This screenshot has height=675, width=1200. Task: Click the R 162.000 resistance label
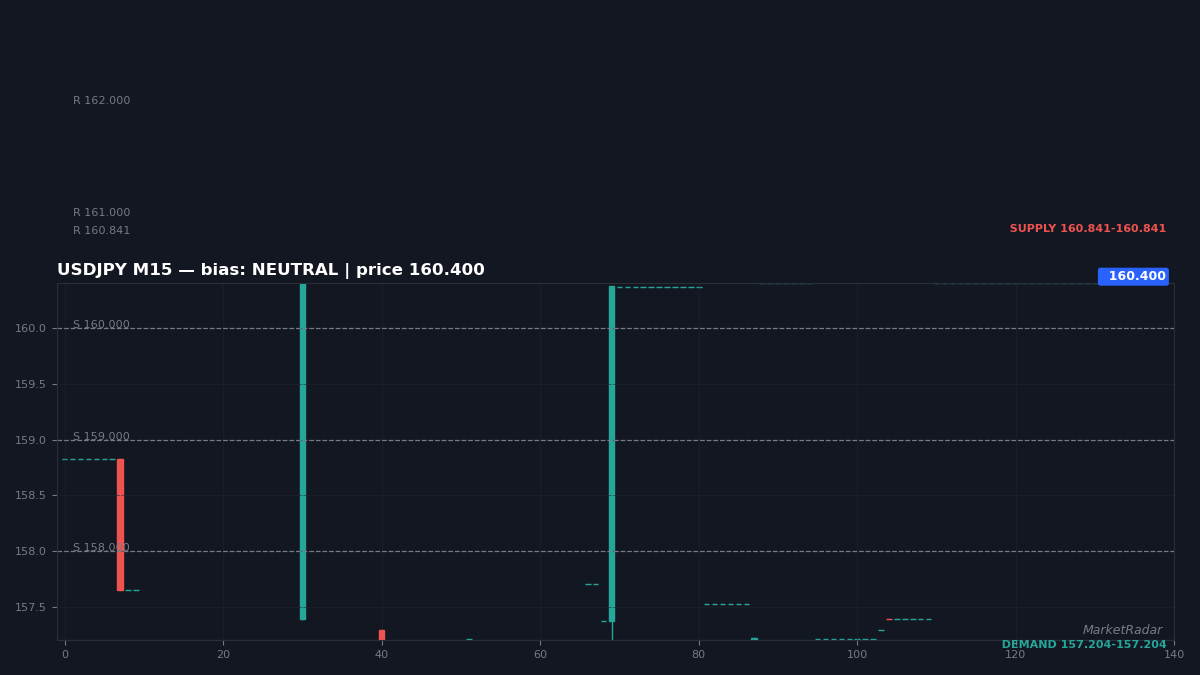(101, 101)
